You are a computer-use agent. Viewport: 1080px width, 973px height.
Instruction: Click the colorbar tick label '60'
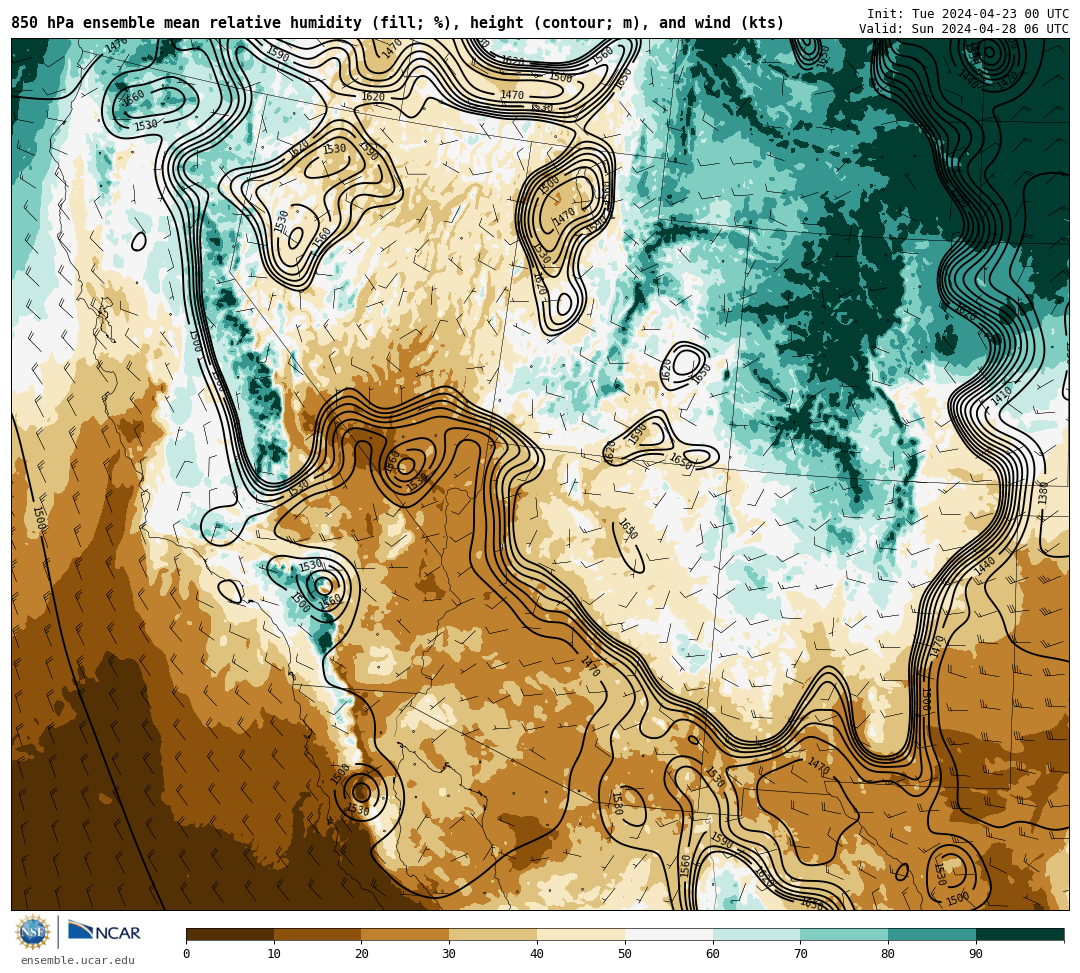[713, 954]
